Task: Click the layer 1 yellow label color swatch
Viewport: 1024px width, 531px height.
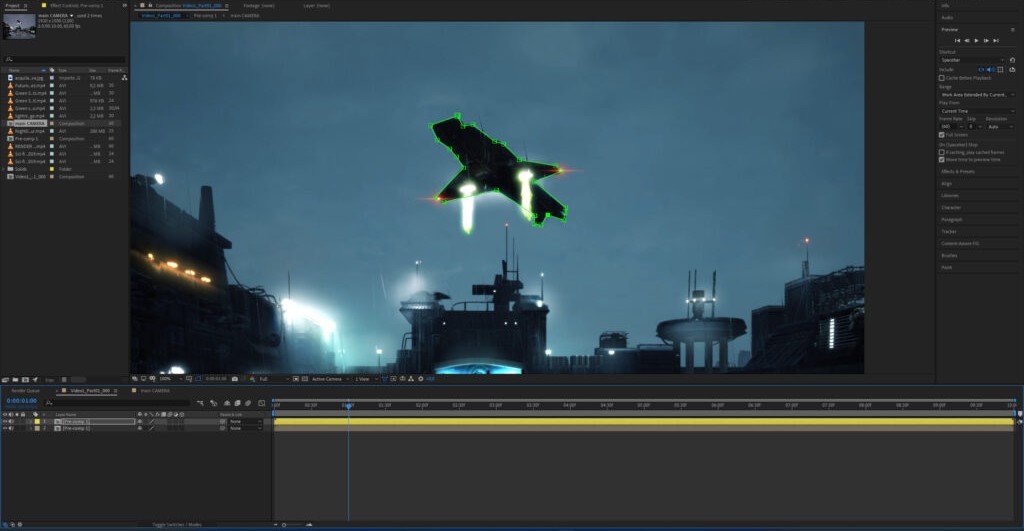Action: (x=37, y=422)
